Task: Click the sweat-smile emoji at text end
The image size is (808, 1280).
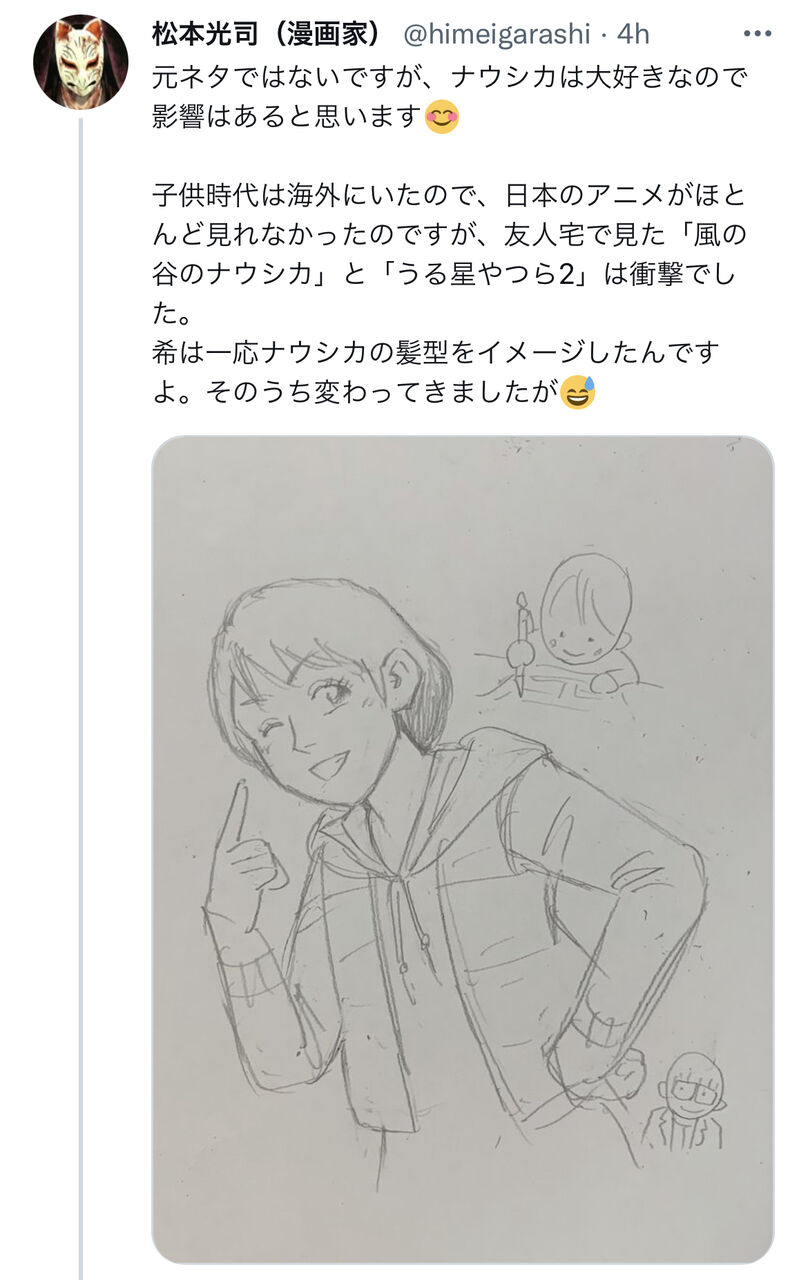Action: click(x=578, y=393)
